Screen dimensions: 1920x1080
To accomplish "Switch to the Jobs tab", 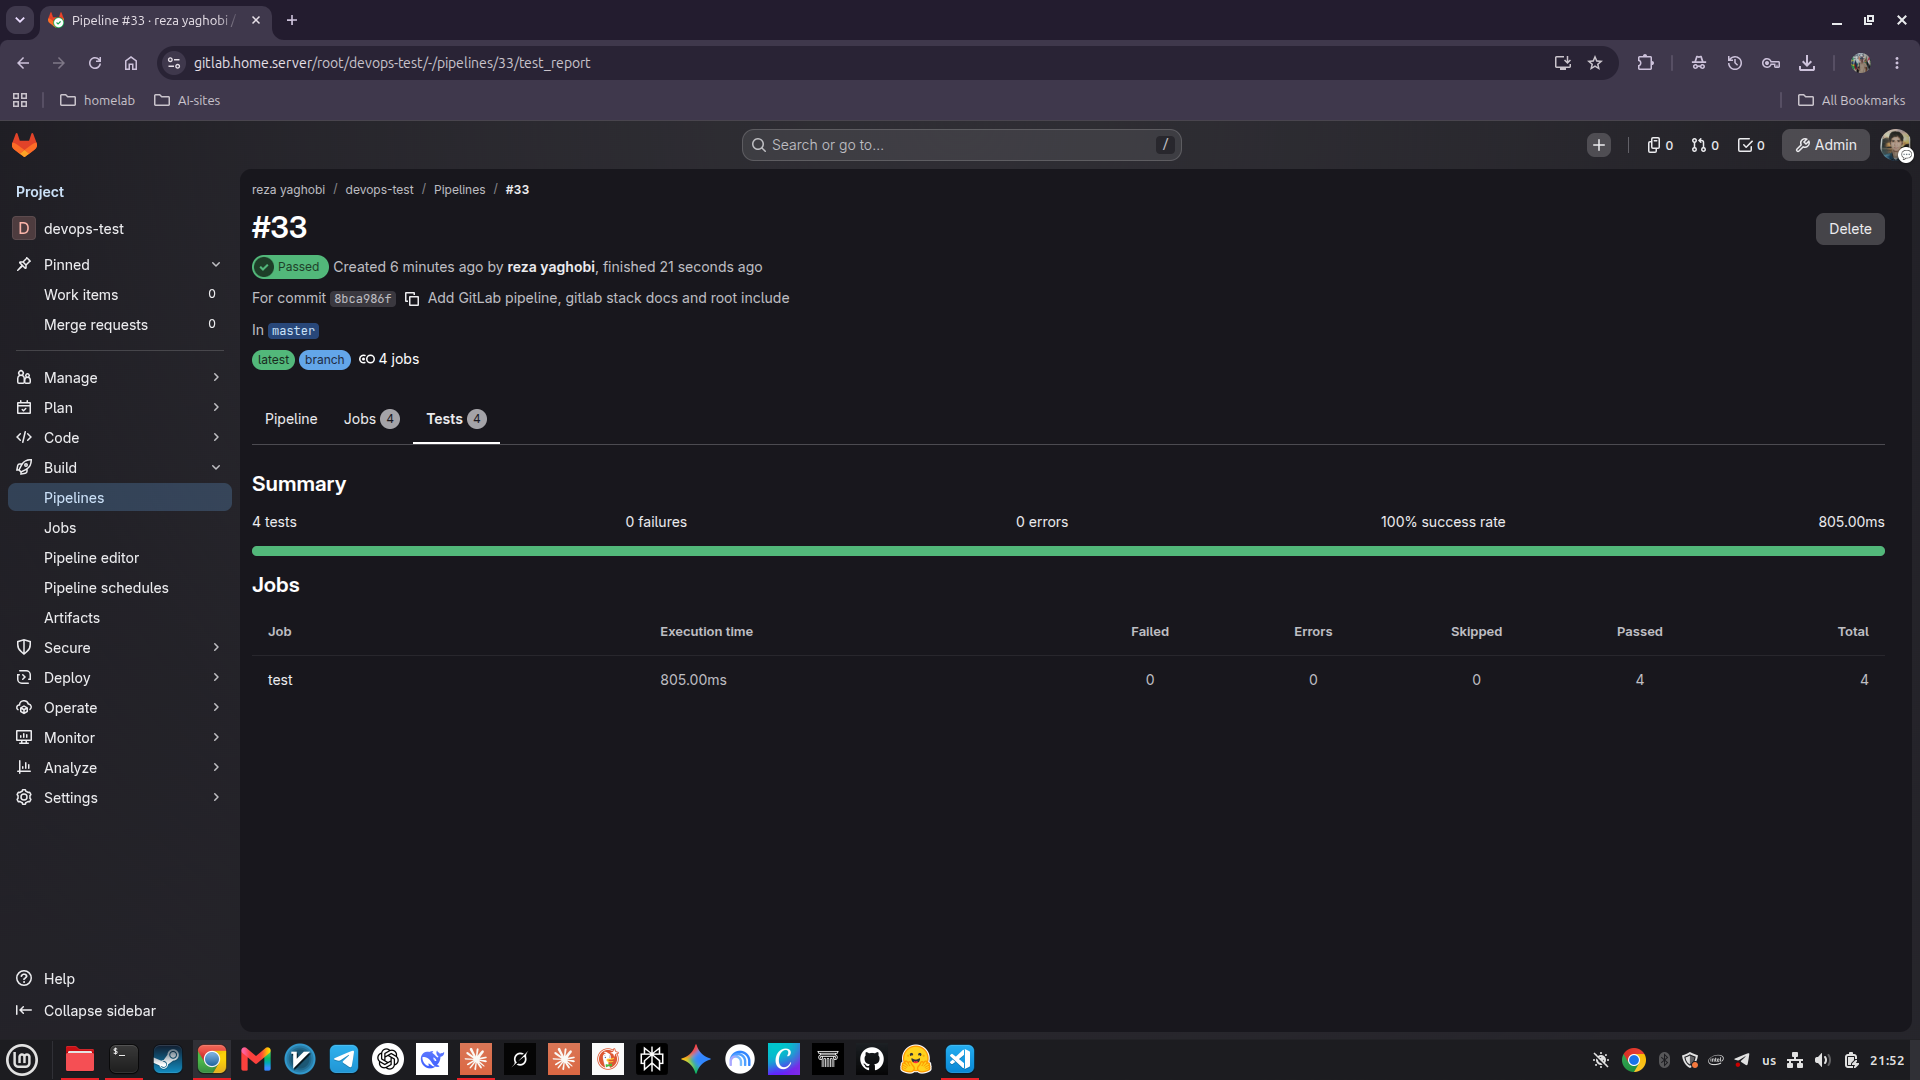I will click(371, 419).
